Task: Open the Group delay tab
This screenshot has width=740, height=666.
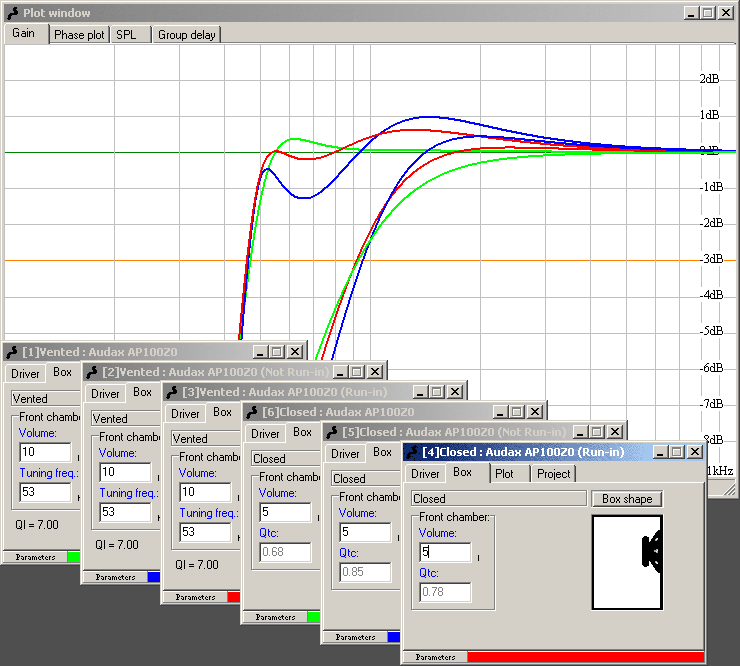Action: [x=186, y=35]
